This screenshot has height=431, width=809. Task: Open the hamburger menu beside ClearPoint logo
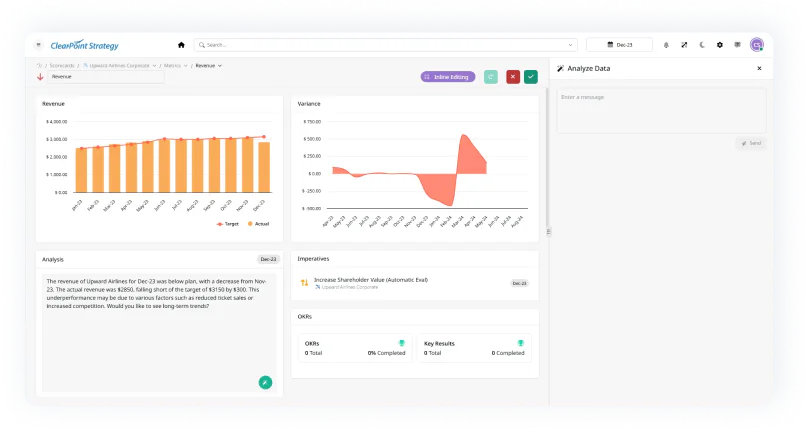pos(39,45)
